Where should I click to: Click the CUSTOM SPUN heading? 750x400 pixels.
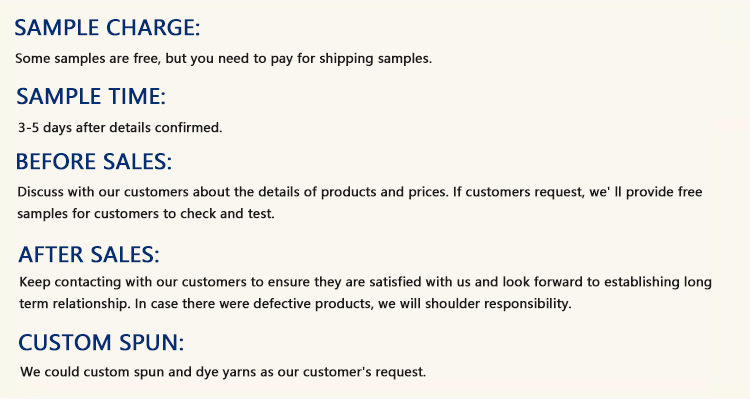(x=101, y=343)
